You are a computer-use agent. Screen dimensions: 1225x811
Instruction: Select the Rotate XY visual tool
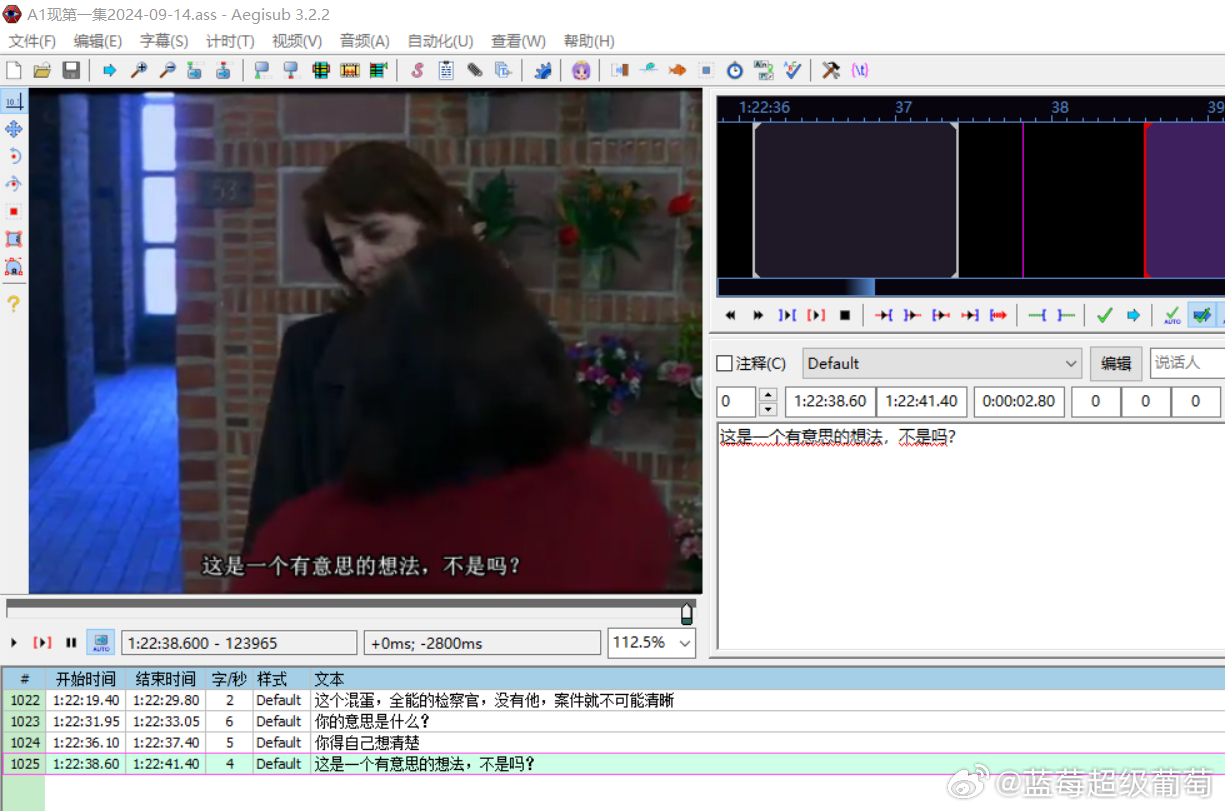(14, 184)
